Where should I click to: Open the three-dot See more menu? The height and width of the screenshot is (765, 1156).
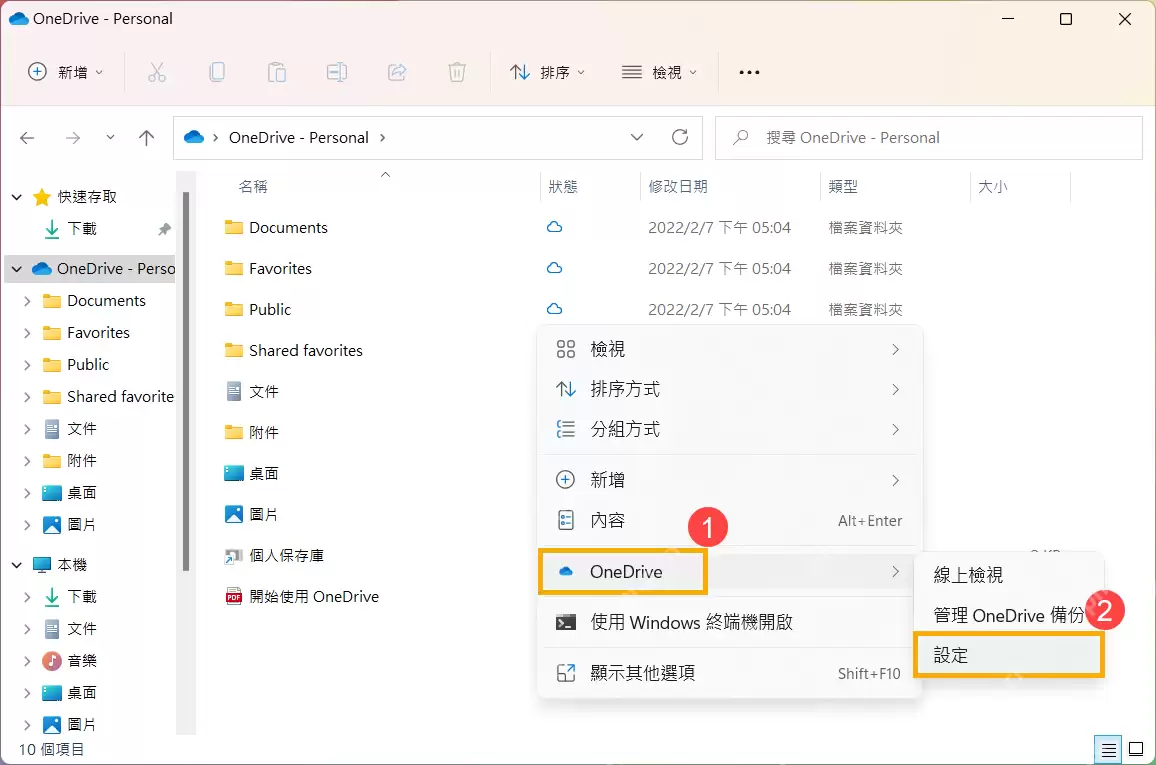pos(749,72)
